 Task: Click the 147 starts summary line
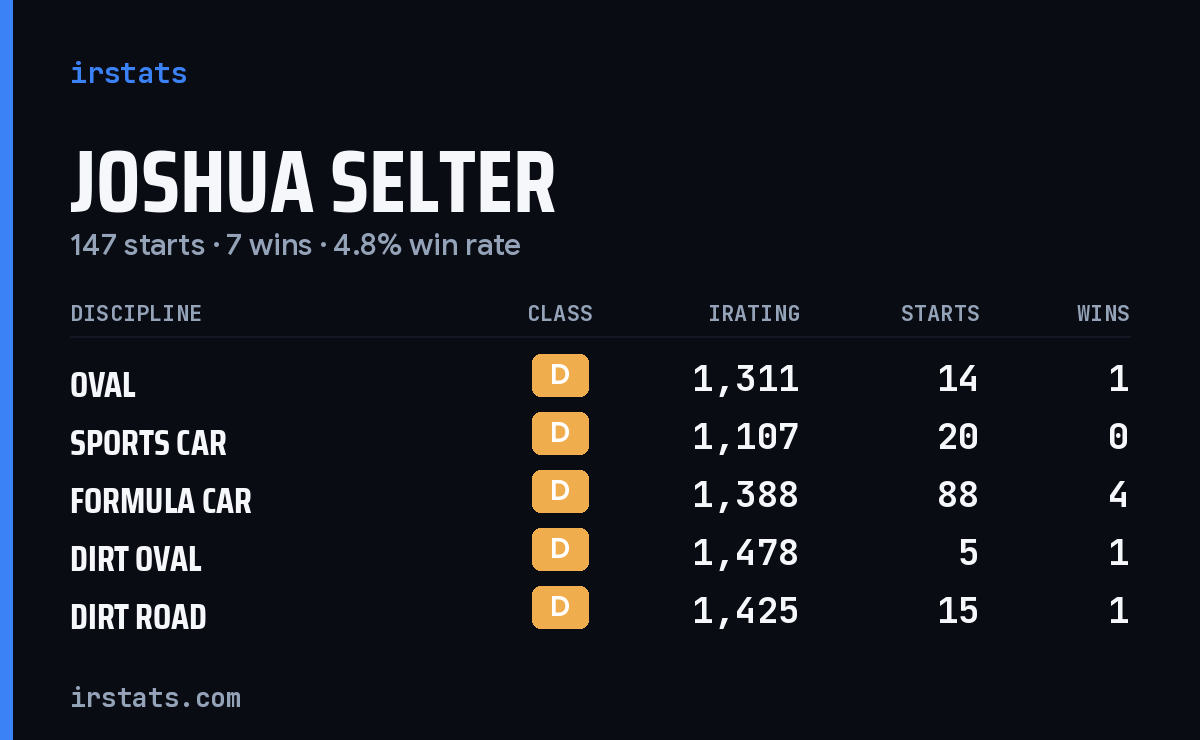coord(295,245)
